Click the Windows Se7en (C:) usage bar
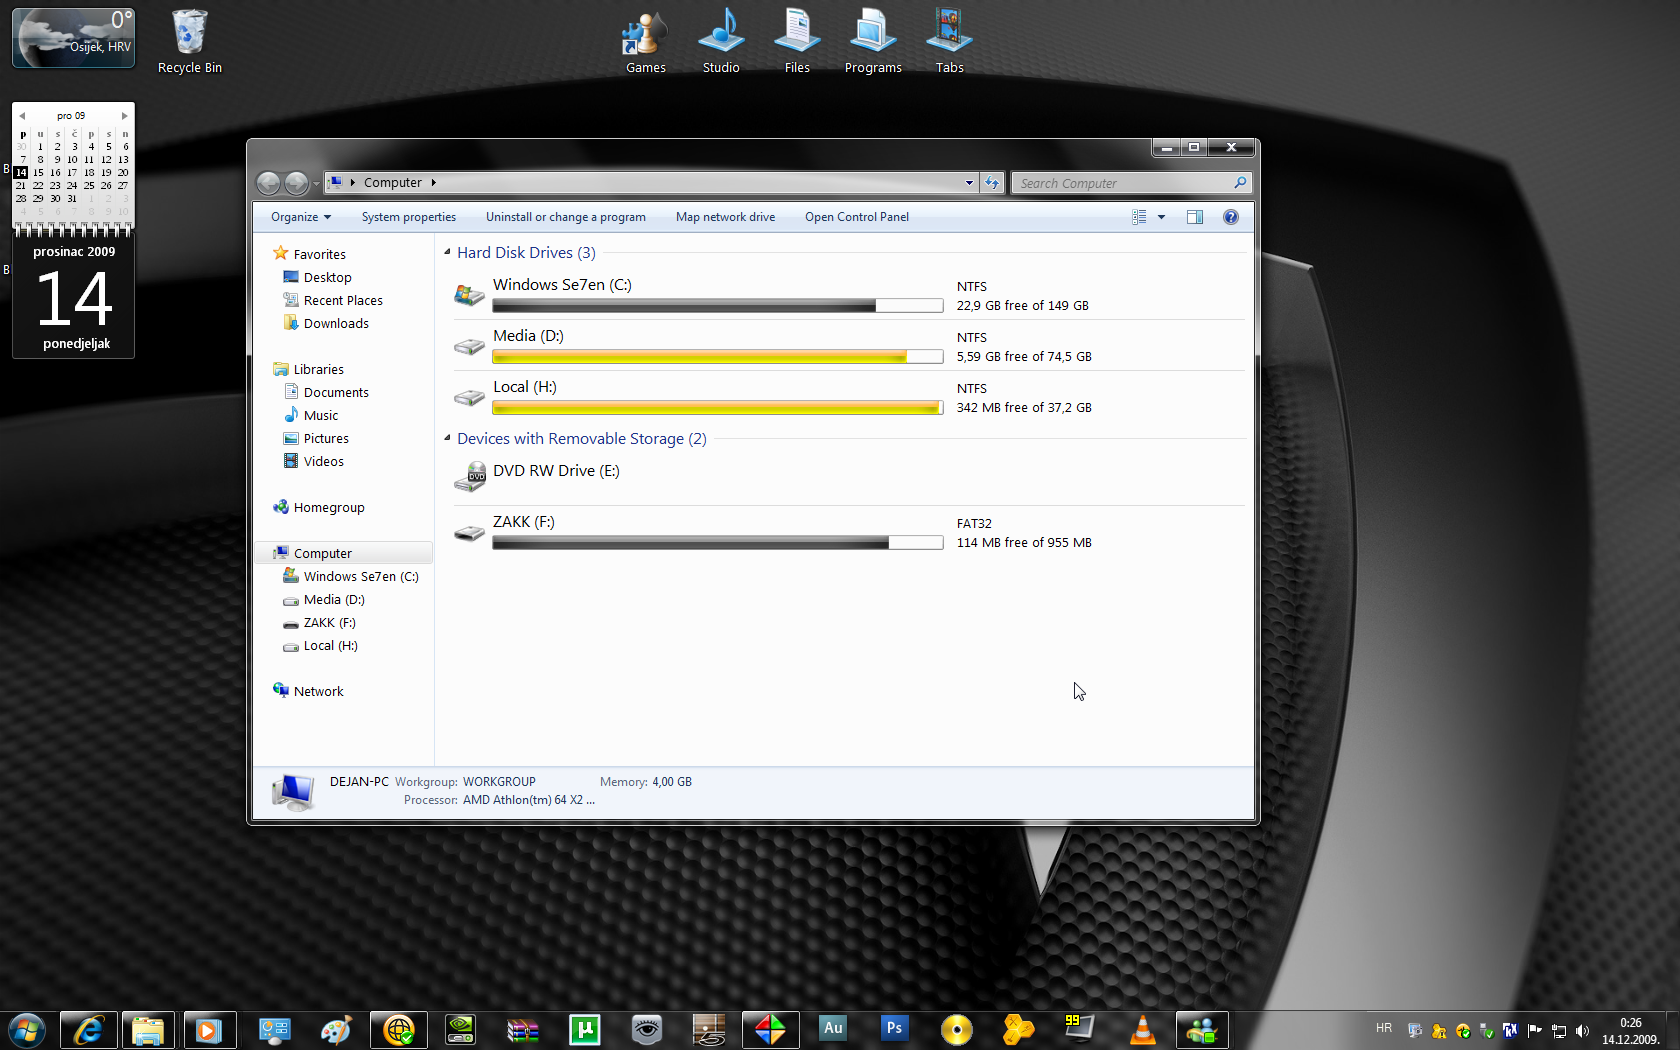This screenshot has height=1050, width=1680. pyautogui.click(x=718, y=306)
